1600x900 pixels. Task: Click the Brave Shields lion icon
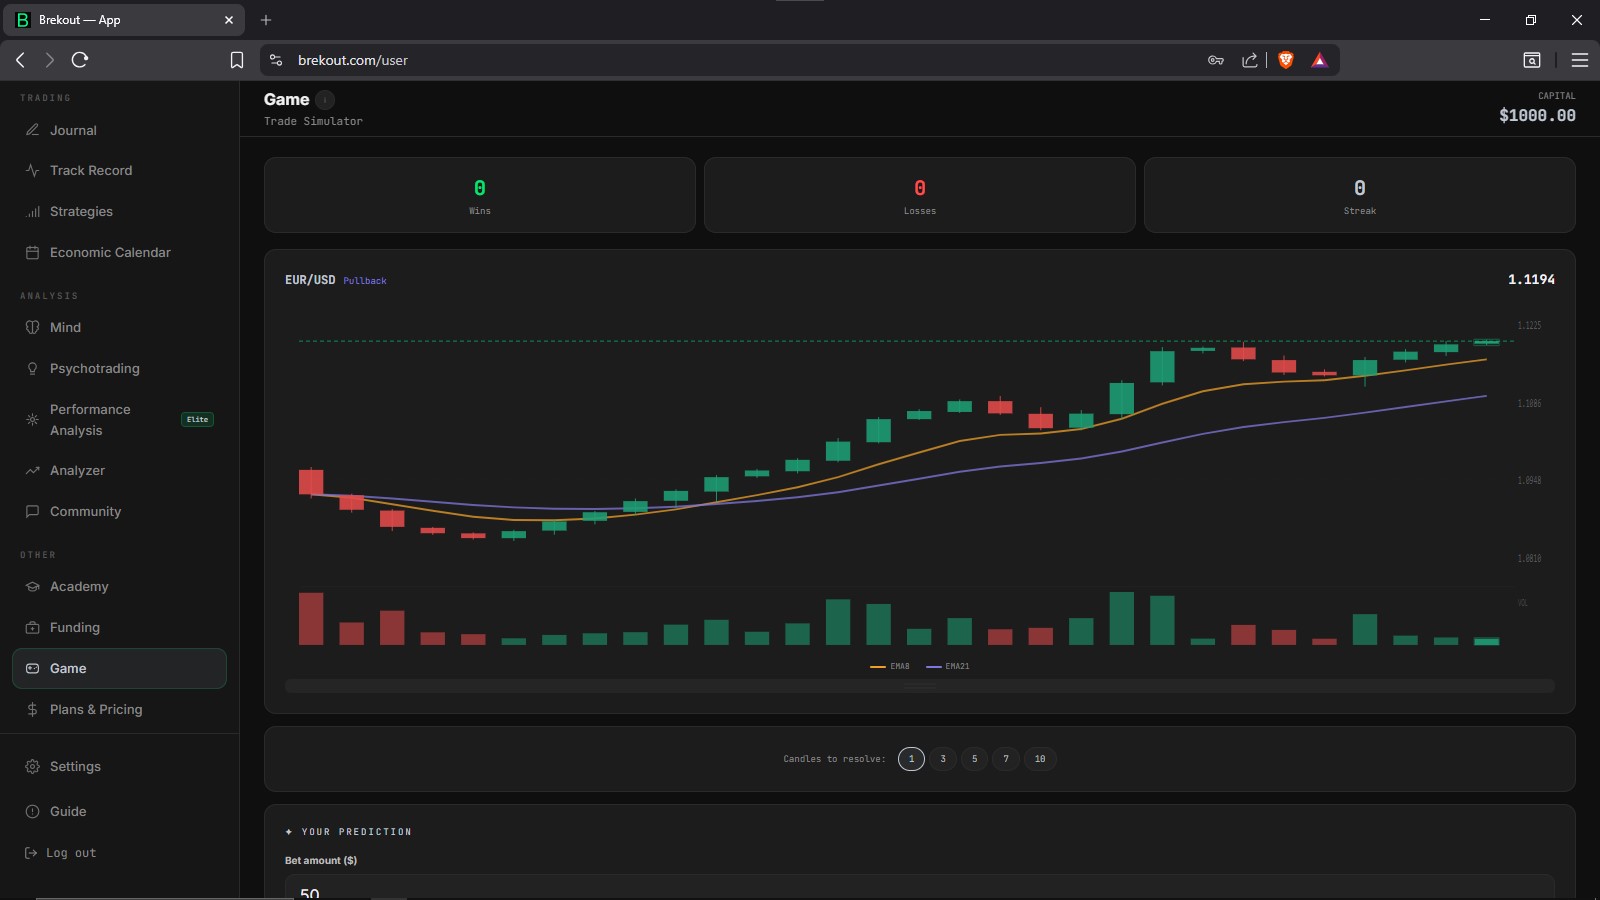pyautogui.click(x=1286, y=60)
